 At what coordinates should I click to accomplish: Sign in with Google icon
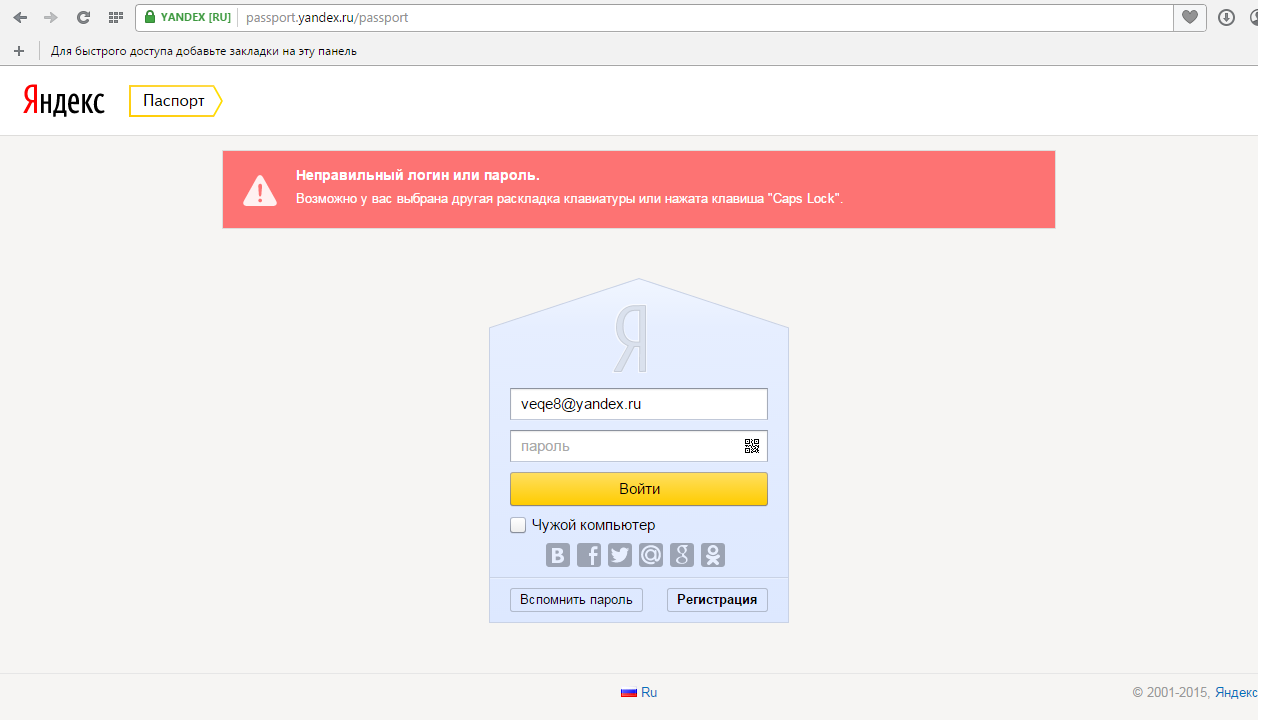(682, 555)
